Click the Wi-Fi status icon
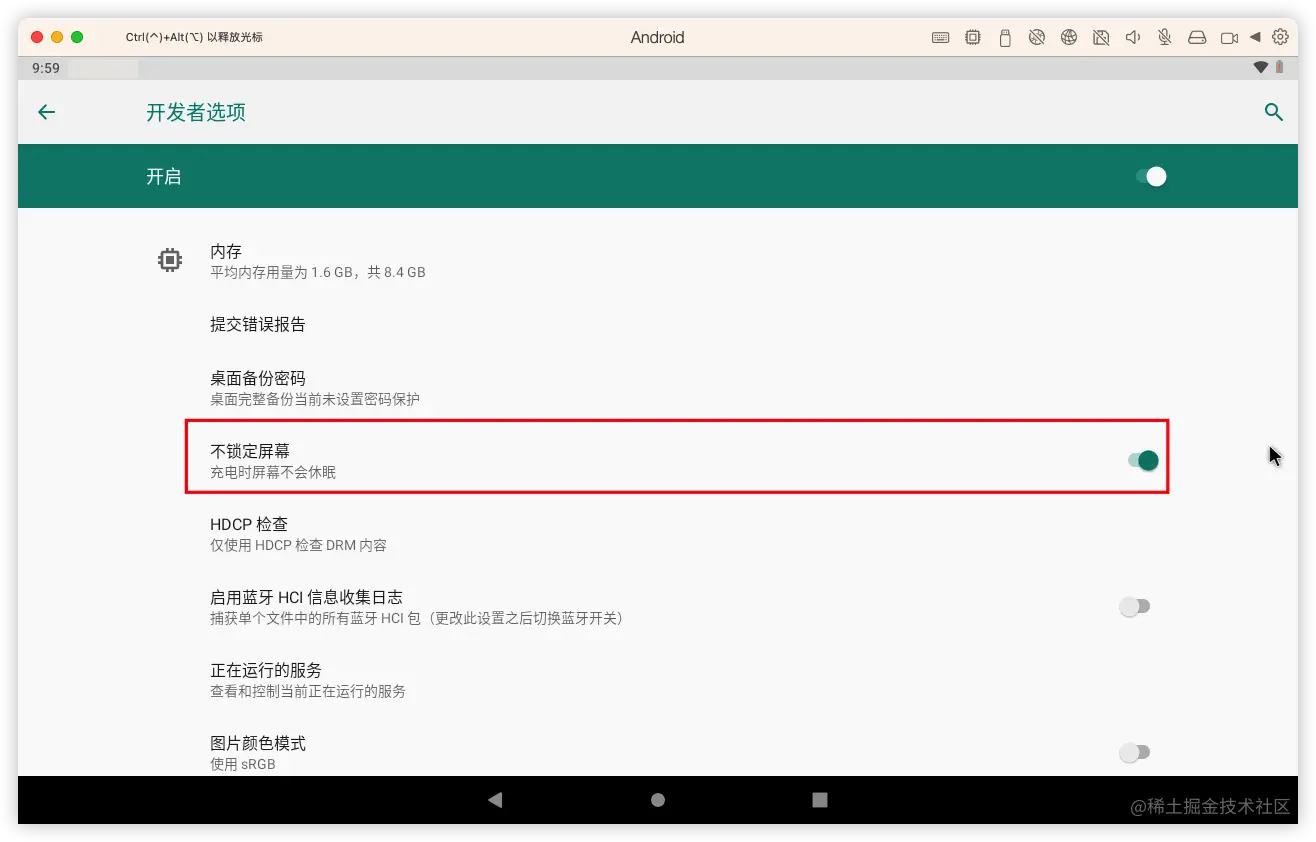 click(x=1261, y=68)
